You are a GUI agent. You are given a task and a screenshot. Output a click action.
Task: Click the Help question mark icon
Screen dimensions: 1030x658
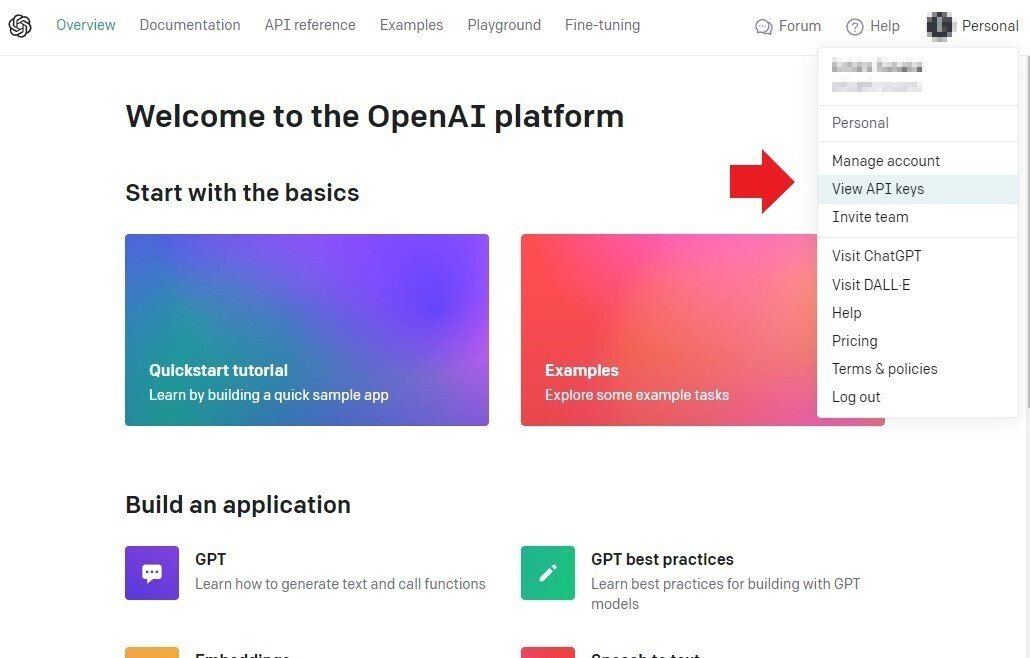[855, 27]
